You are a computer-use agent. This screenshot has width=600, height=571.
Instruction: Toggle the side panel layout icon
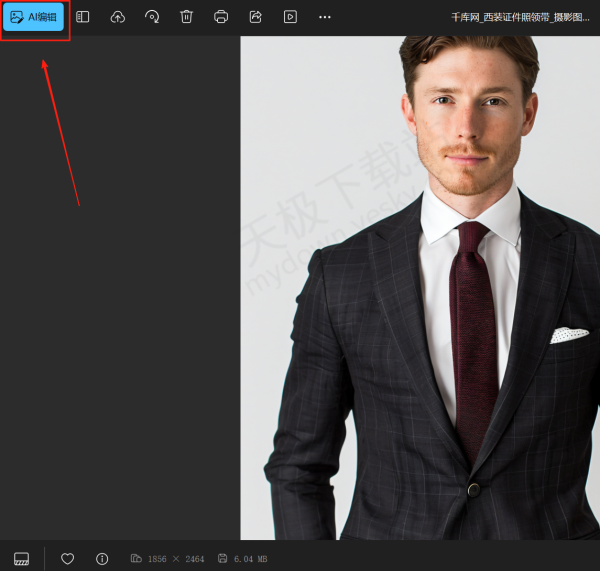pyautogui.click(x=83, y=17)
